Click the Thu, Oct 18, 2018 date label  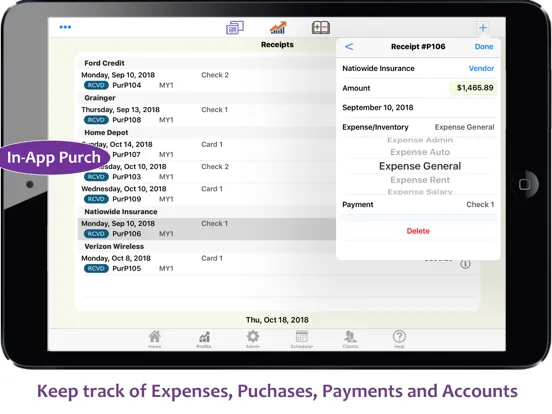pos(277,320)
